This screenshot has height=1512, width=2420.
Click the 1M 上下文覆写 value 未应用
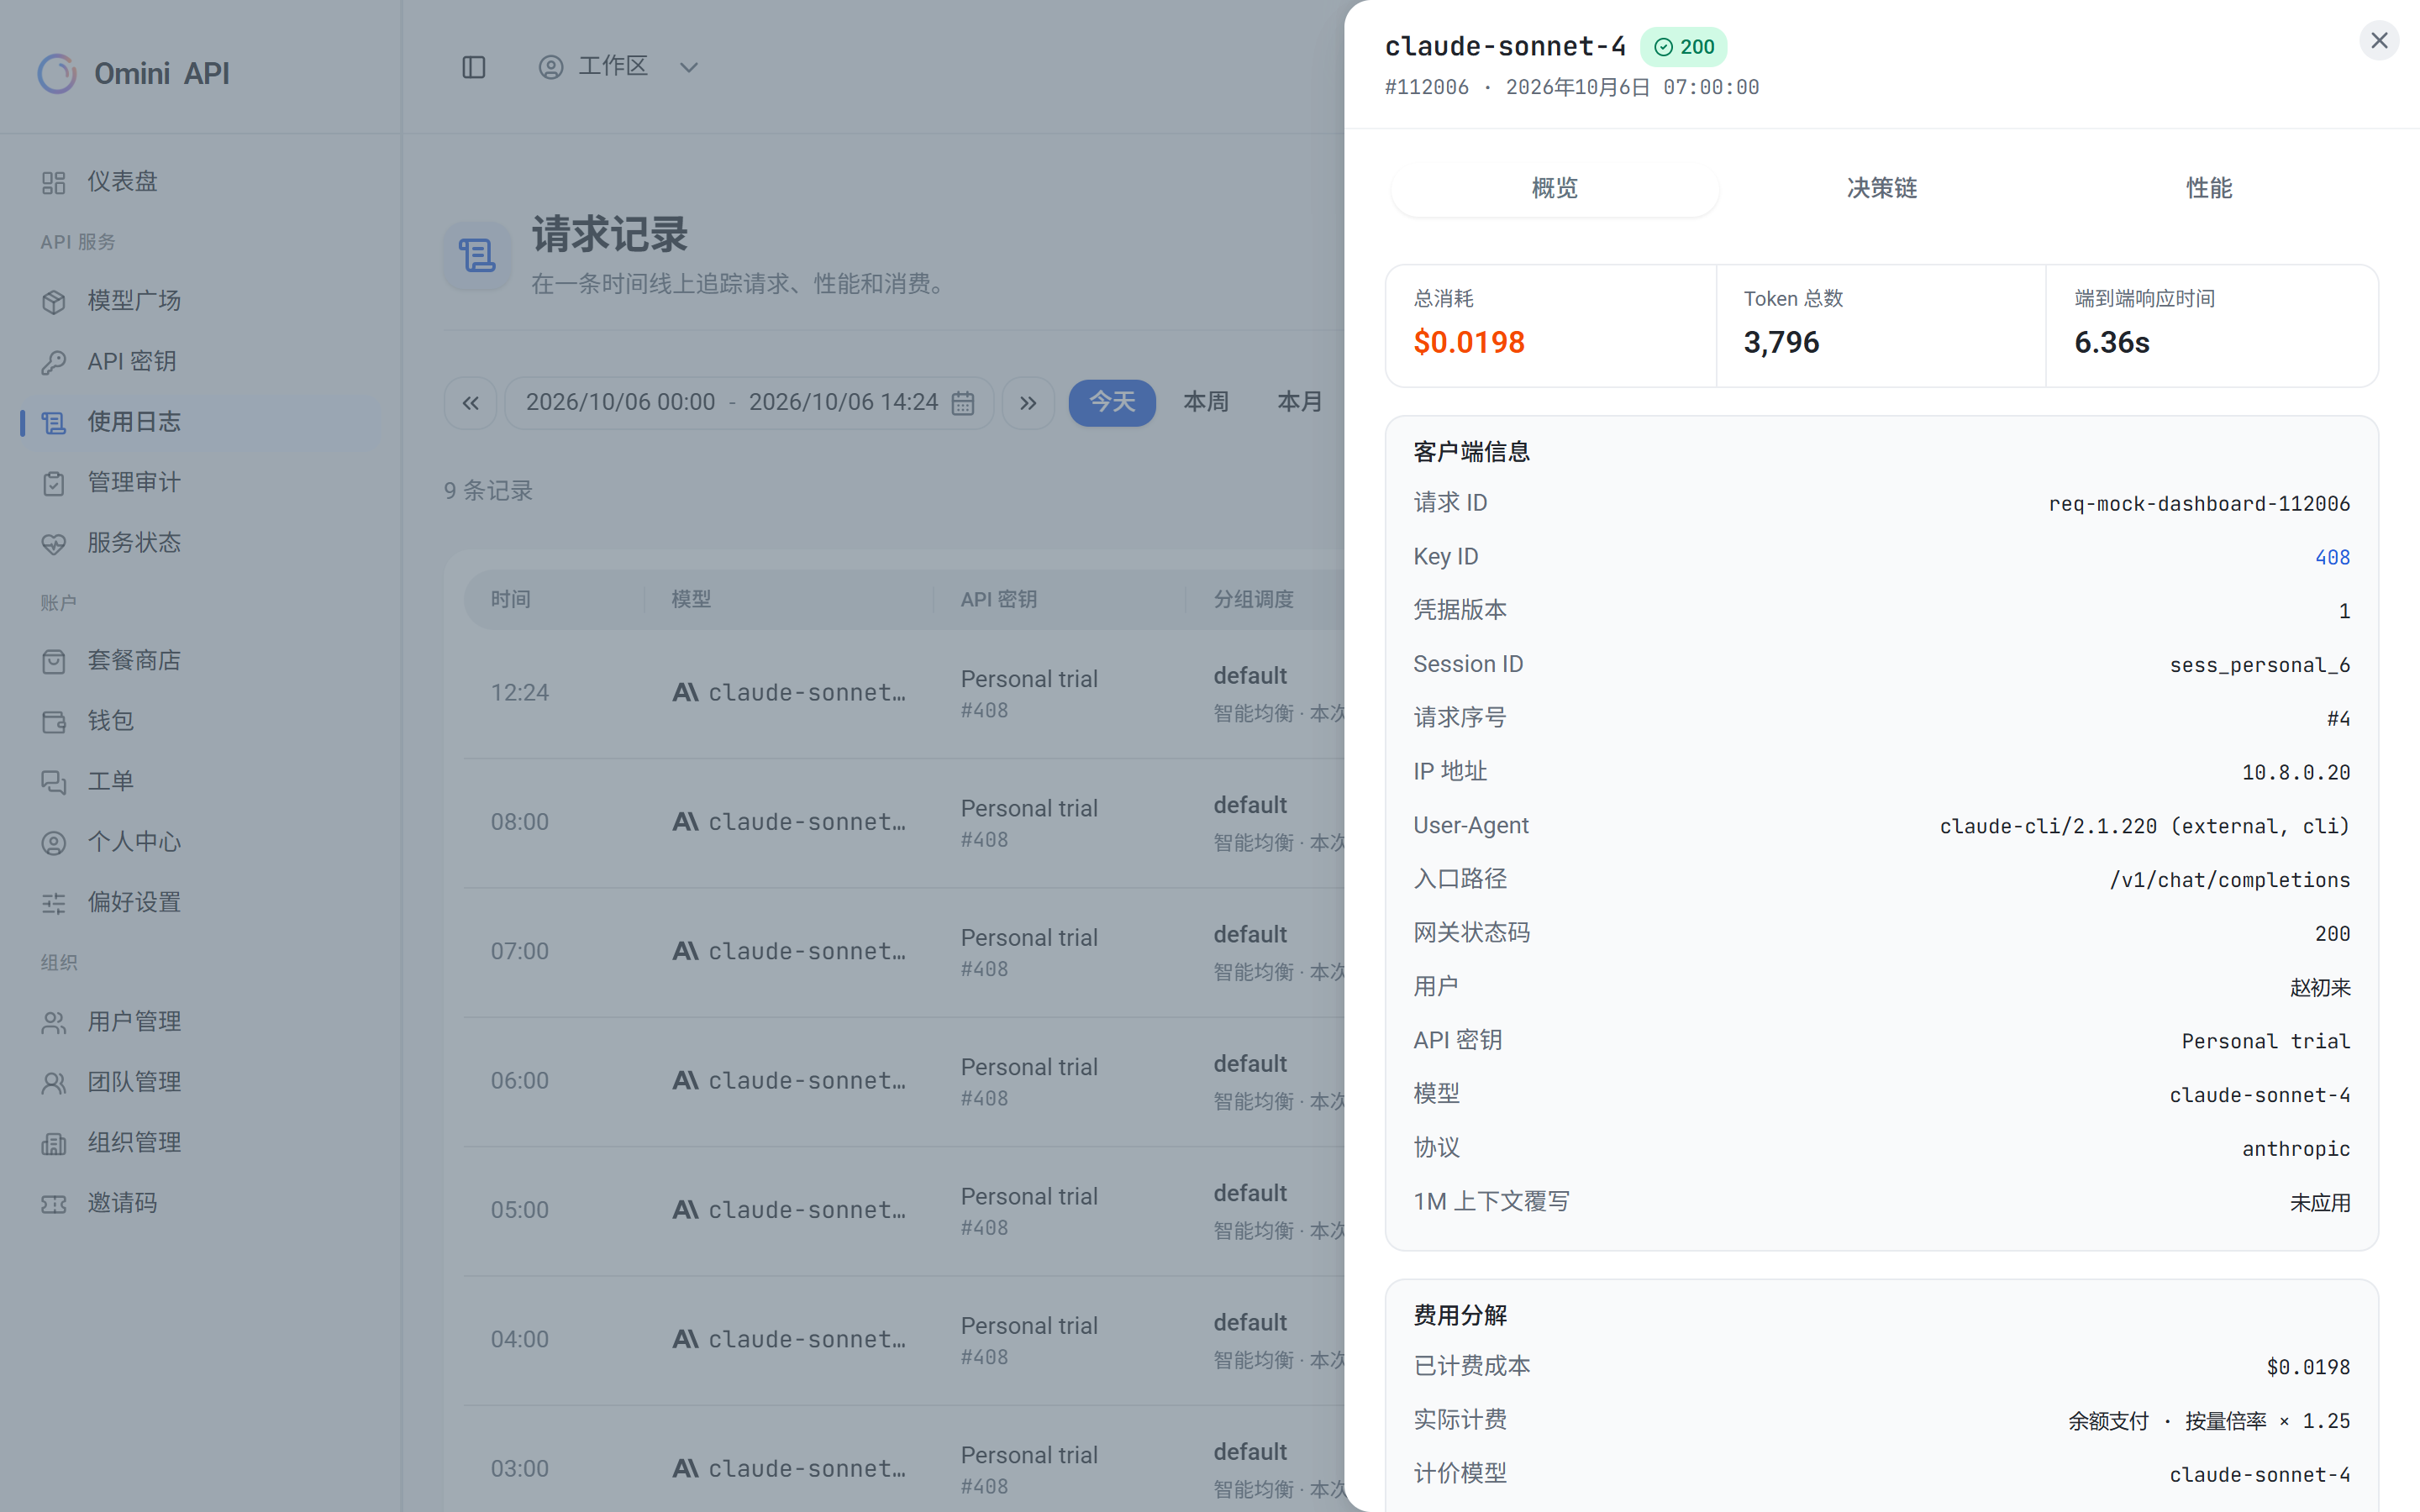click(x=2320, y=1203)
